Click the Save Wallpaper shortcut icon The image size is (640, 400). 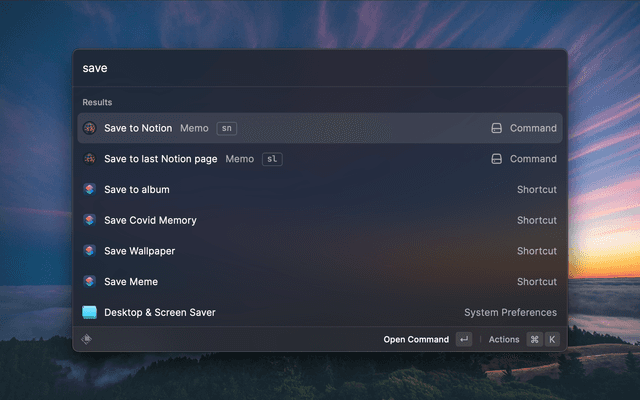(89, 251)
